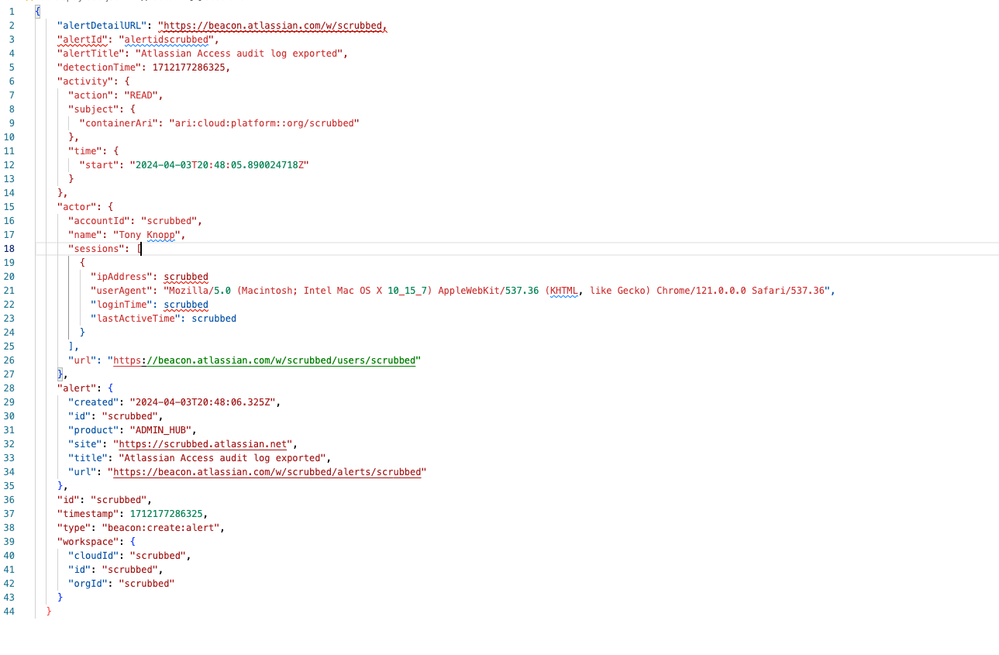Click the userAgent Mozilla/5.0 string
The height and width of the screenshot is (655, 999).
(496, 291)
